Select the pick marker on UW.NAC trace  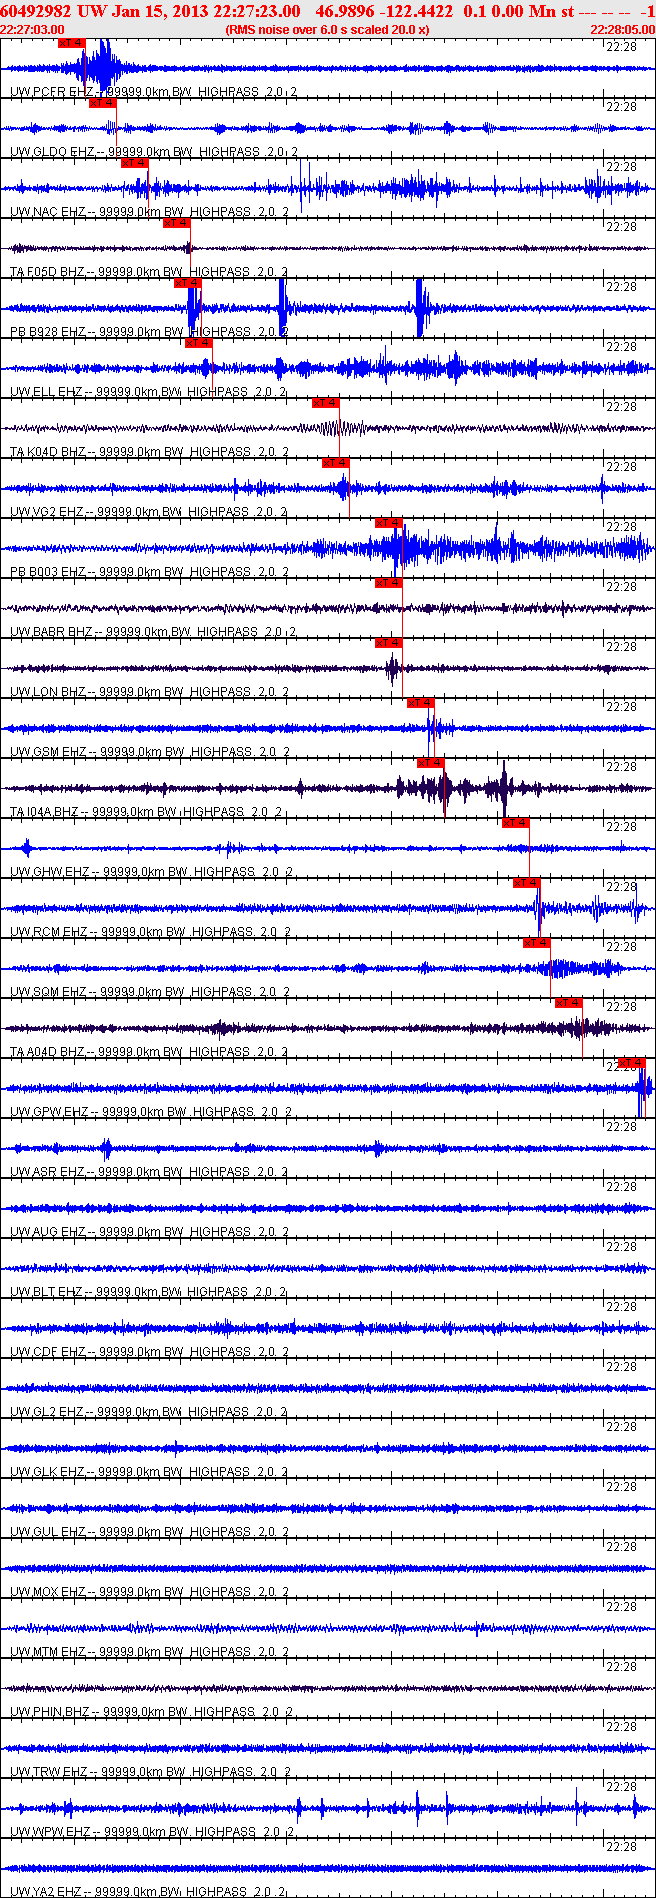point(134,163)
